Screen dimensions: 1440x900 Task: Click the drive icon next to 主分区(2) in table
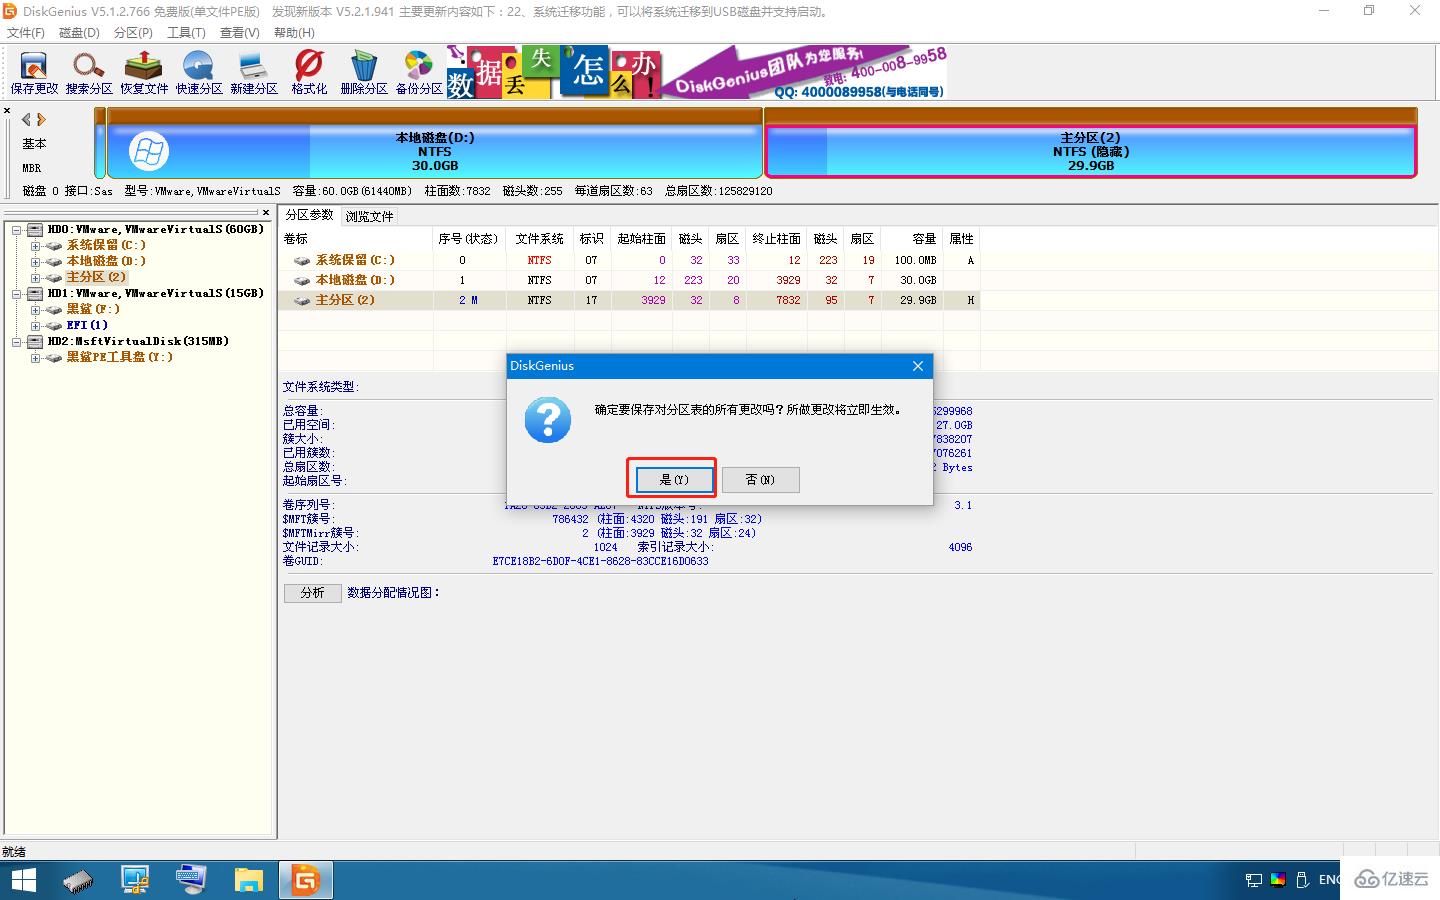point(302,300)
